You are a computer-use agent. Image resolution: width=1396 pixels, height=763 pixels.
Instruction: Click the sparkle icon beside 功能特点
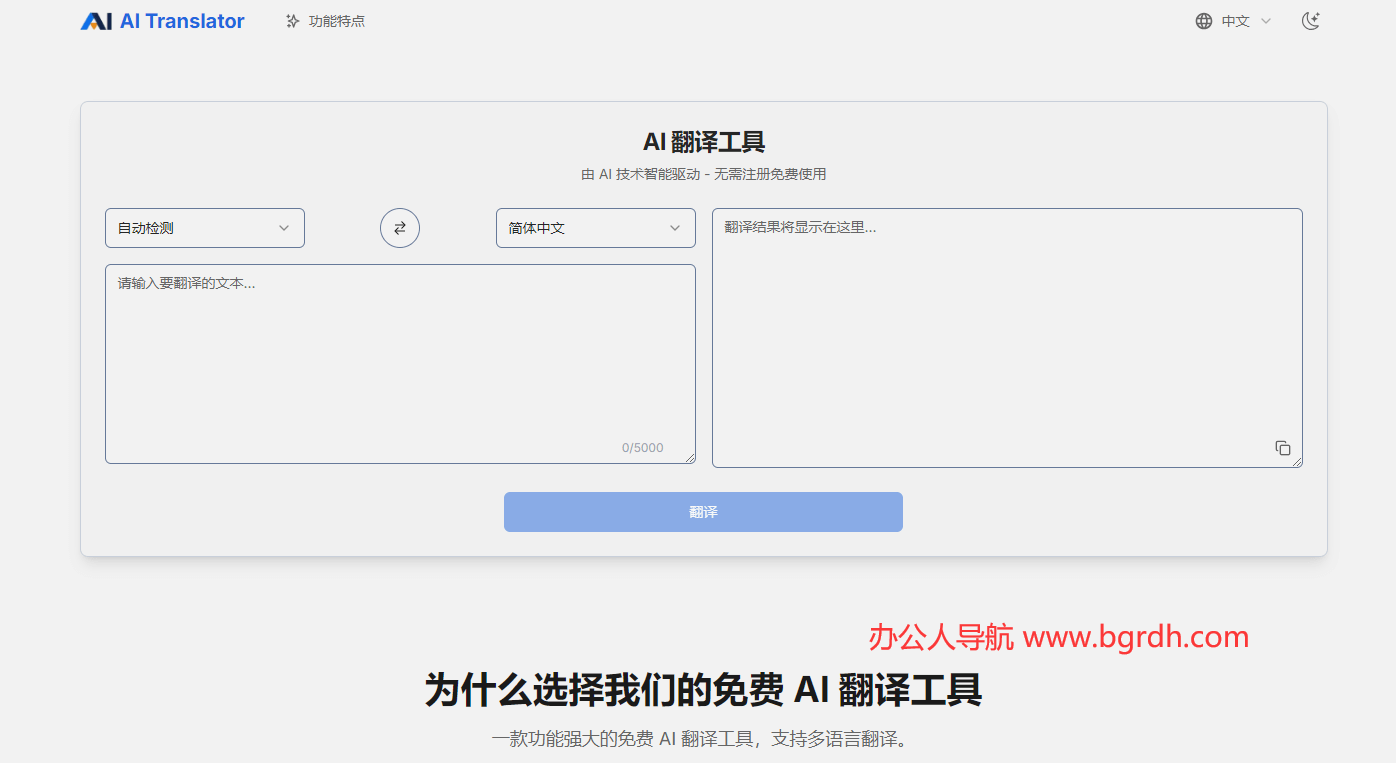pos(290,20)
